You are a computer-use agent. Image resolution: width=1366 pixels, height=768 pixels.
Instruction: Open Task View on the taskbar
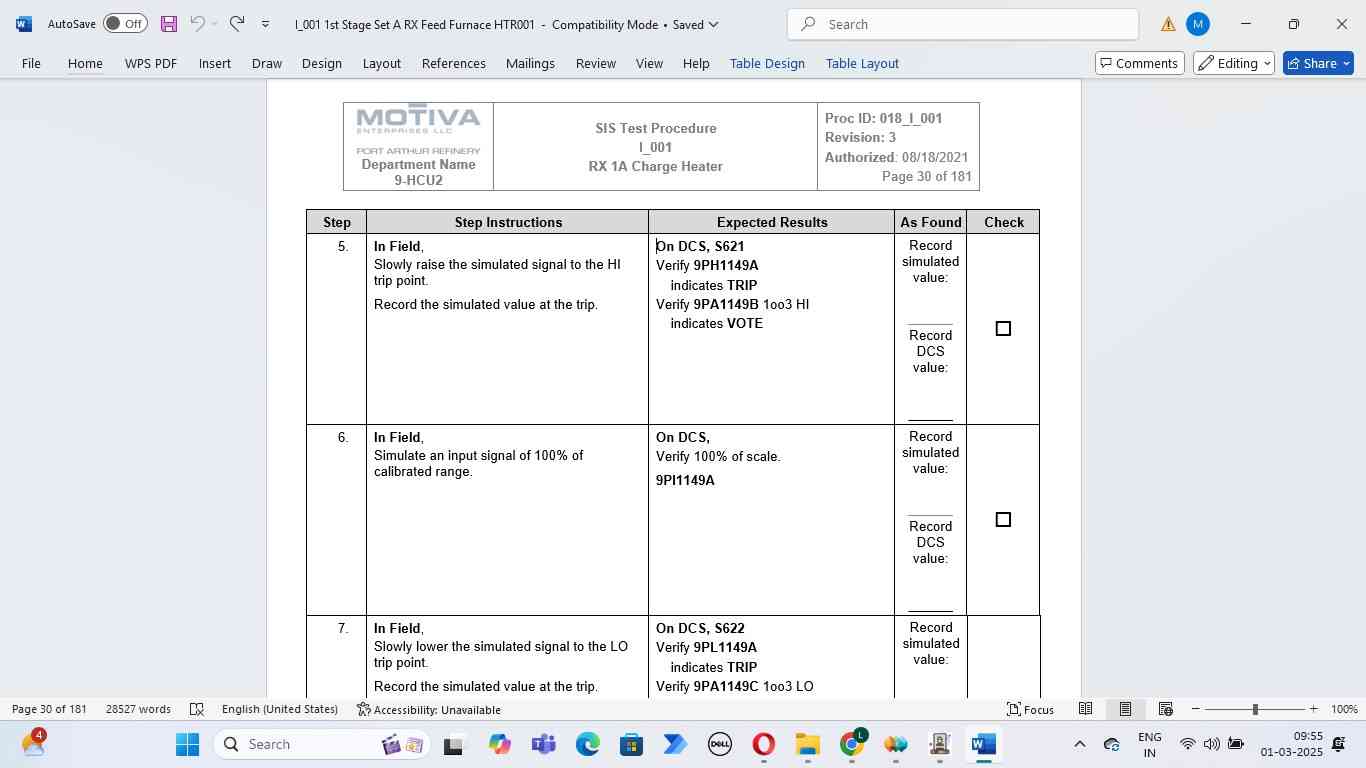click(x=453, y=744)
